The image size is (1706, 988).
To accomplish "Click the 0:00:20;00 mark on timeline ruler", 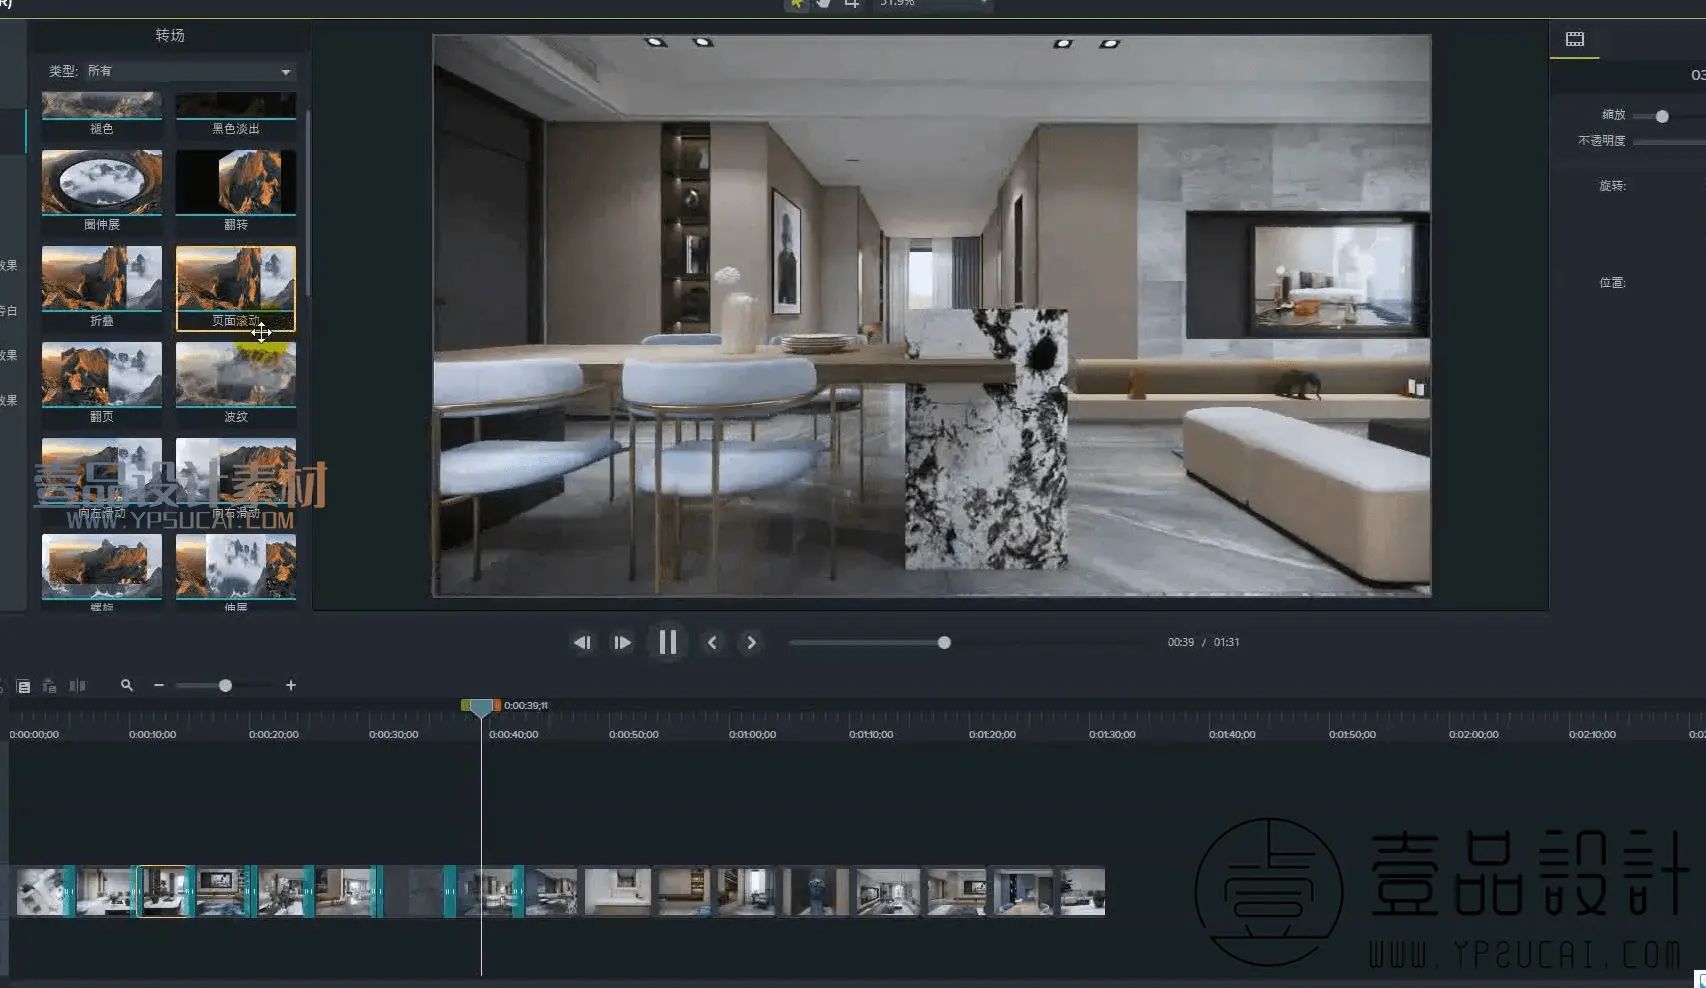I will (x=274, y=734).
